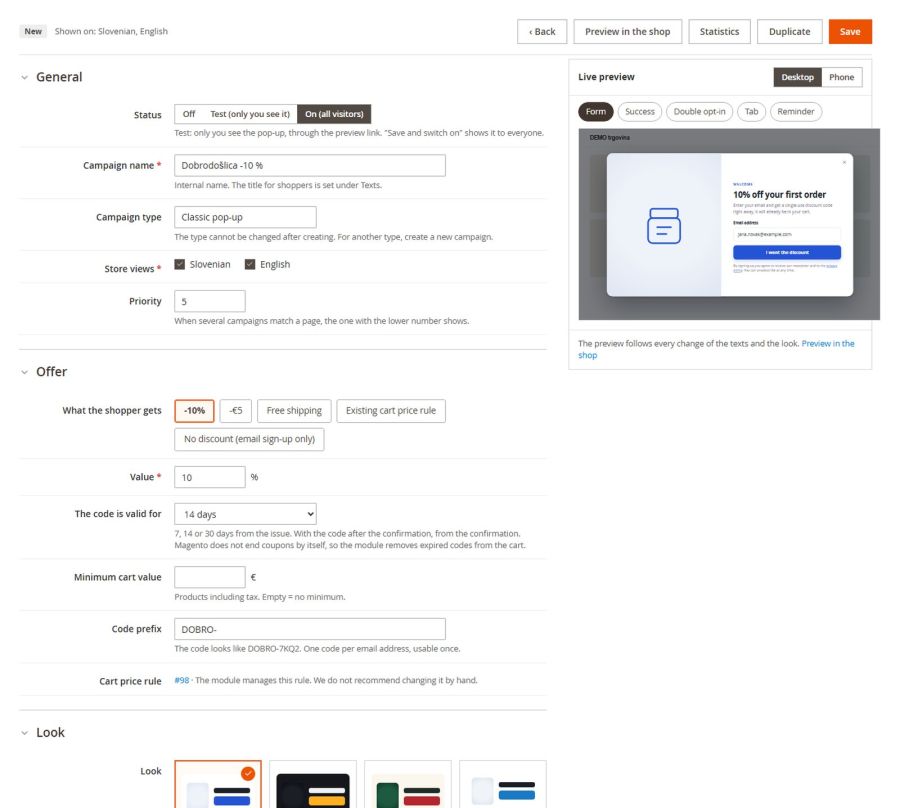Open the code validity days dropdown

[245, 514]
